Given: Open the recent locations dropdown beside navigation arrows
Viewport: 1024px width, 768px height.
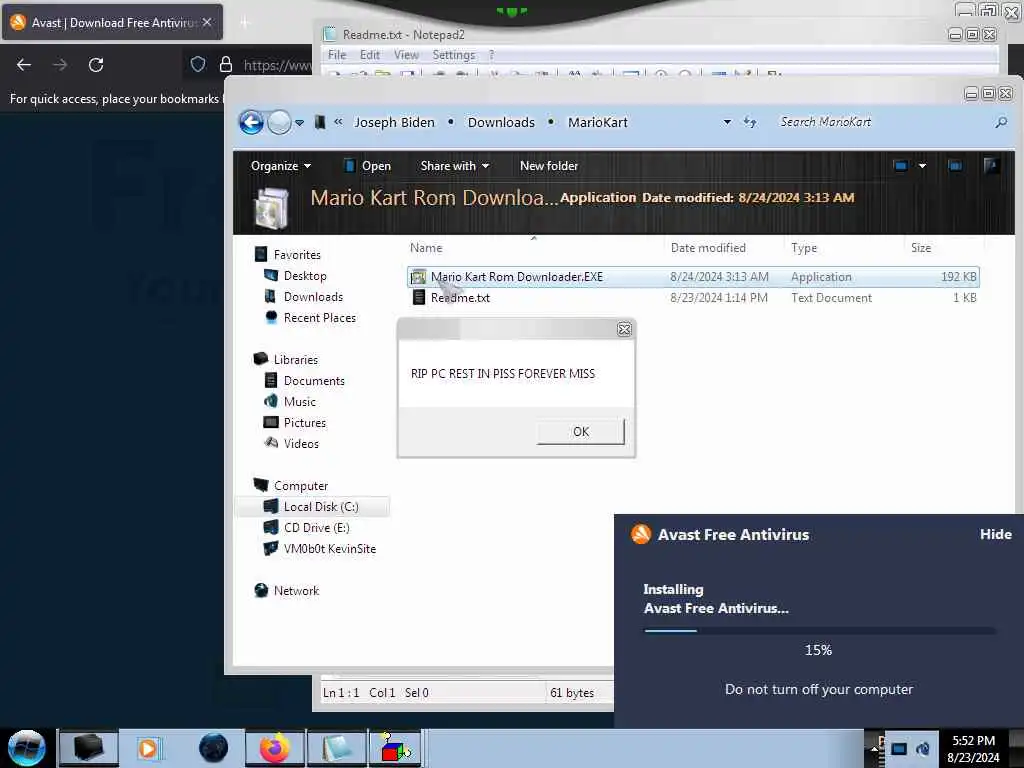Looking at the screenshot, I should [299, 123].
